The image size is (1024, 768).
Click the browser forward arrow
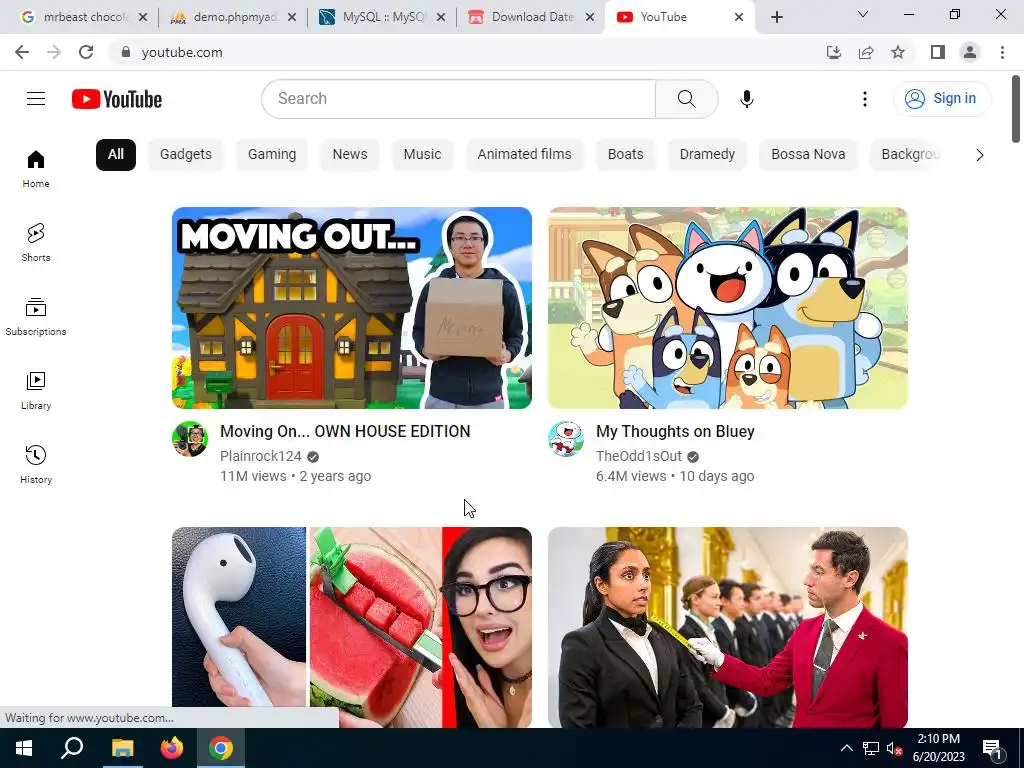click(x=54, y=52)
